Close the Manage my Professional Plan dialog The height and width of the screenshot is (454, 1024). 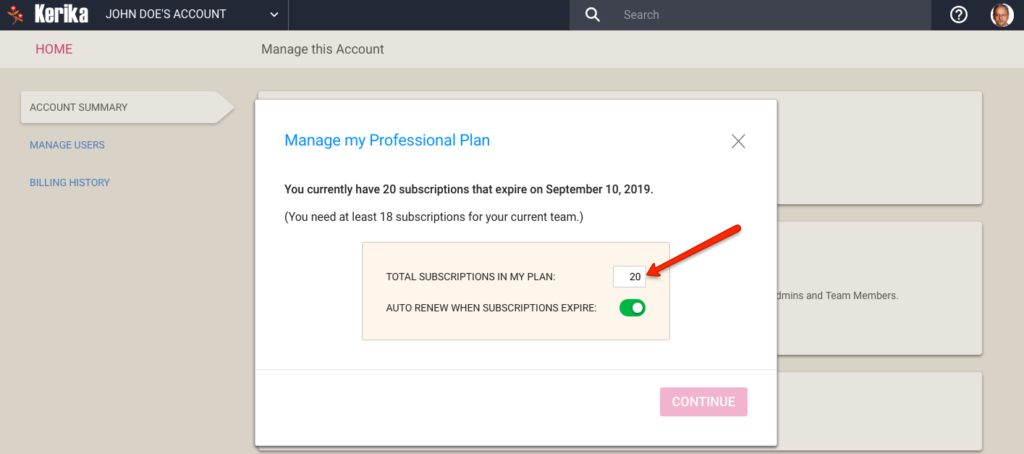point(738,141)
